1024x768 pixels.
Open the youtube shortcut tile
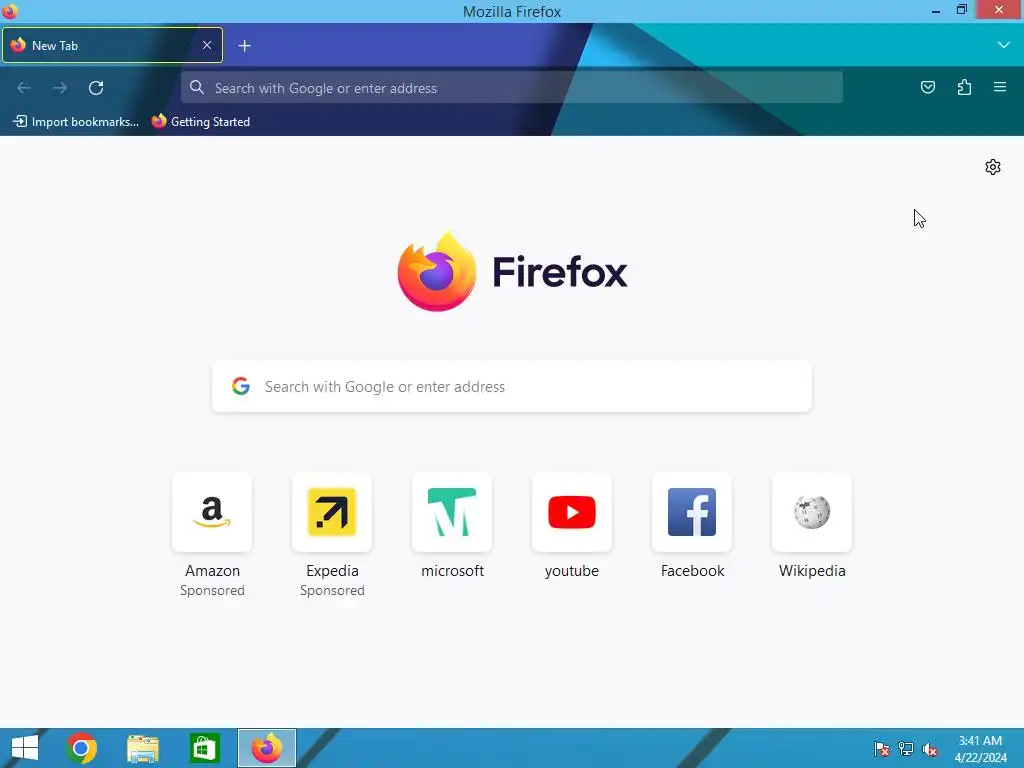572,512
